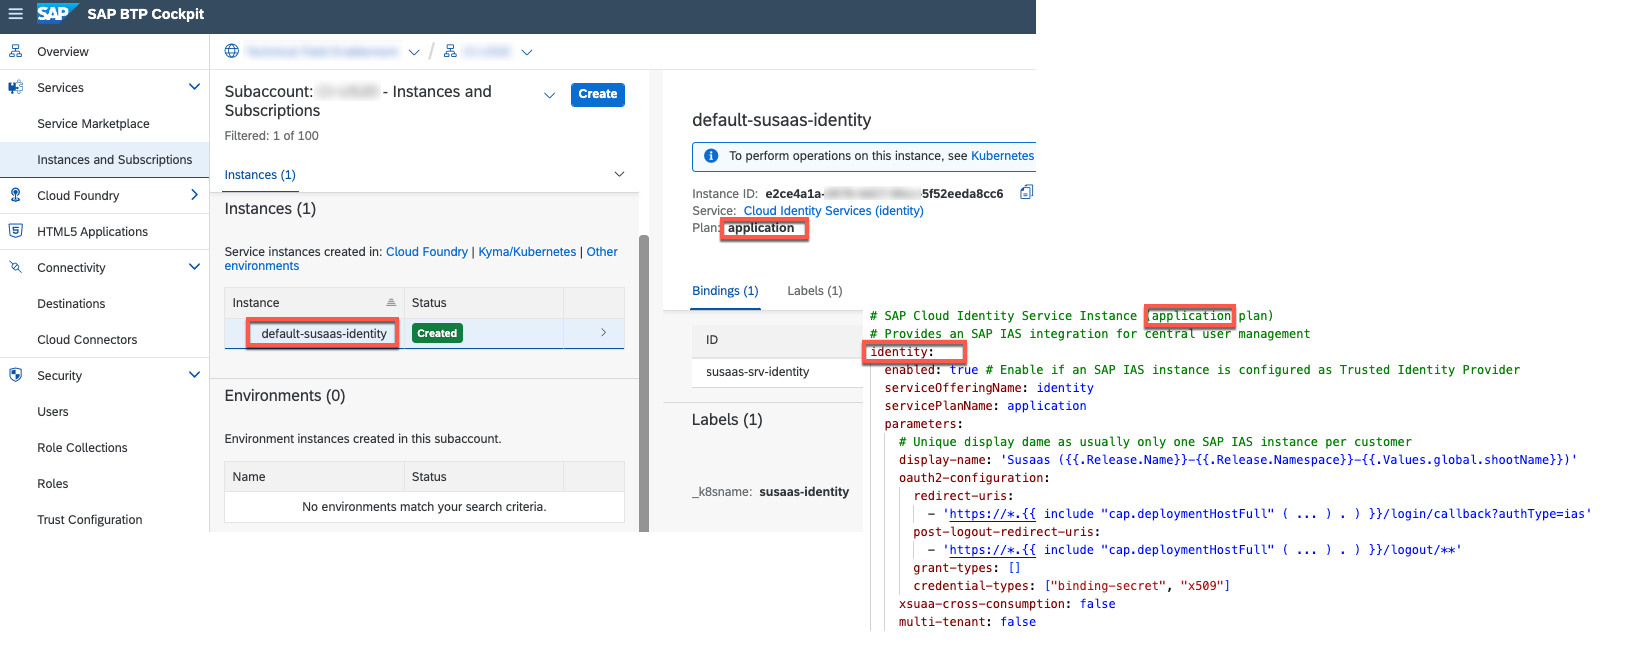Image resolution: width=1627 pixels, height=650 pixels.
Task: Open Cloud Identity Services (identity) link
Action: point(833,211)
